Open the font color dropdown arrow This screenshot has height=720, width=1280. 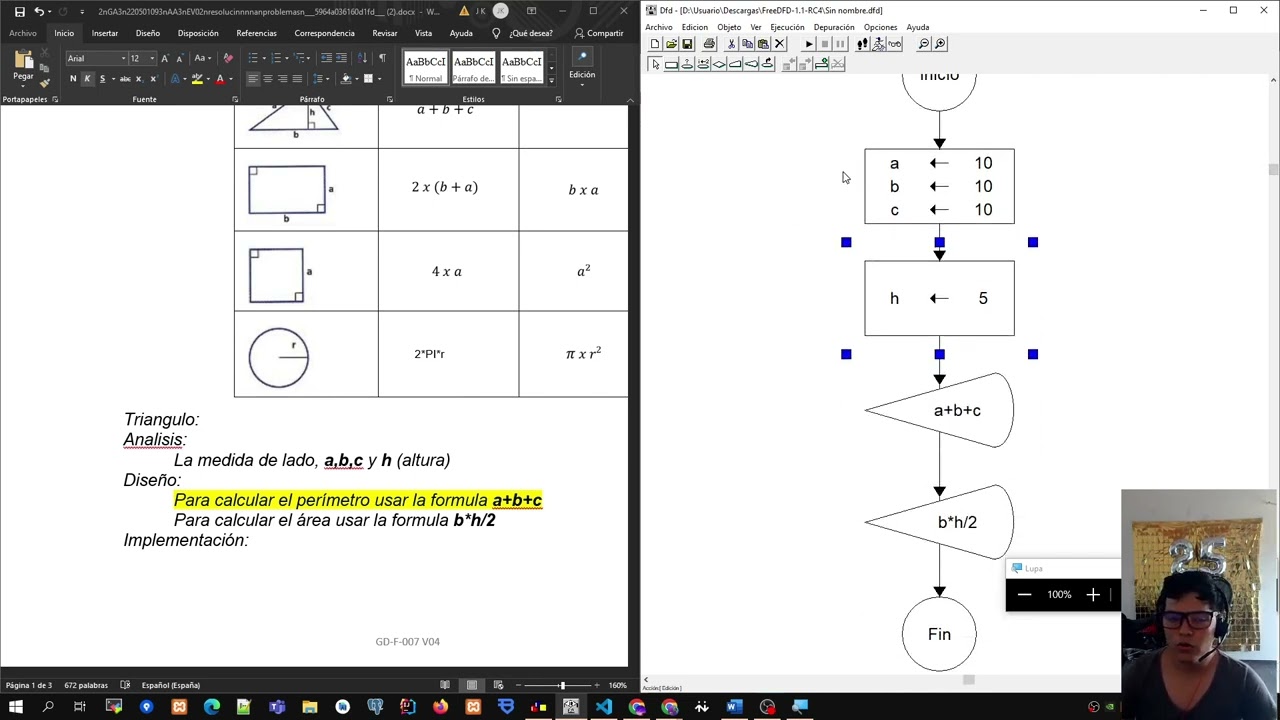pyautogui.click(x=231, y=79)
